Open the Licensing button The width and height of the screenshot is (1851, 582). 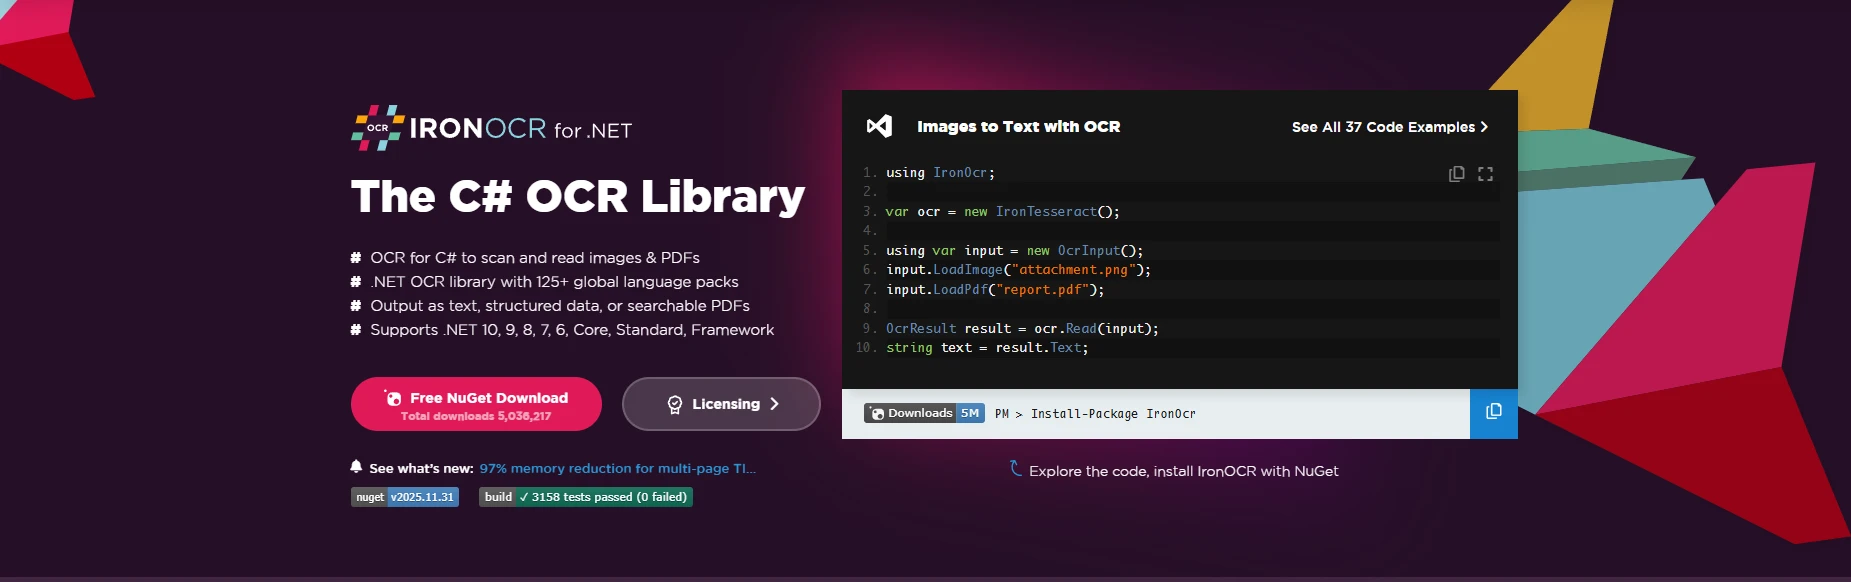[x=721, y=404]
